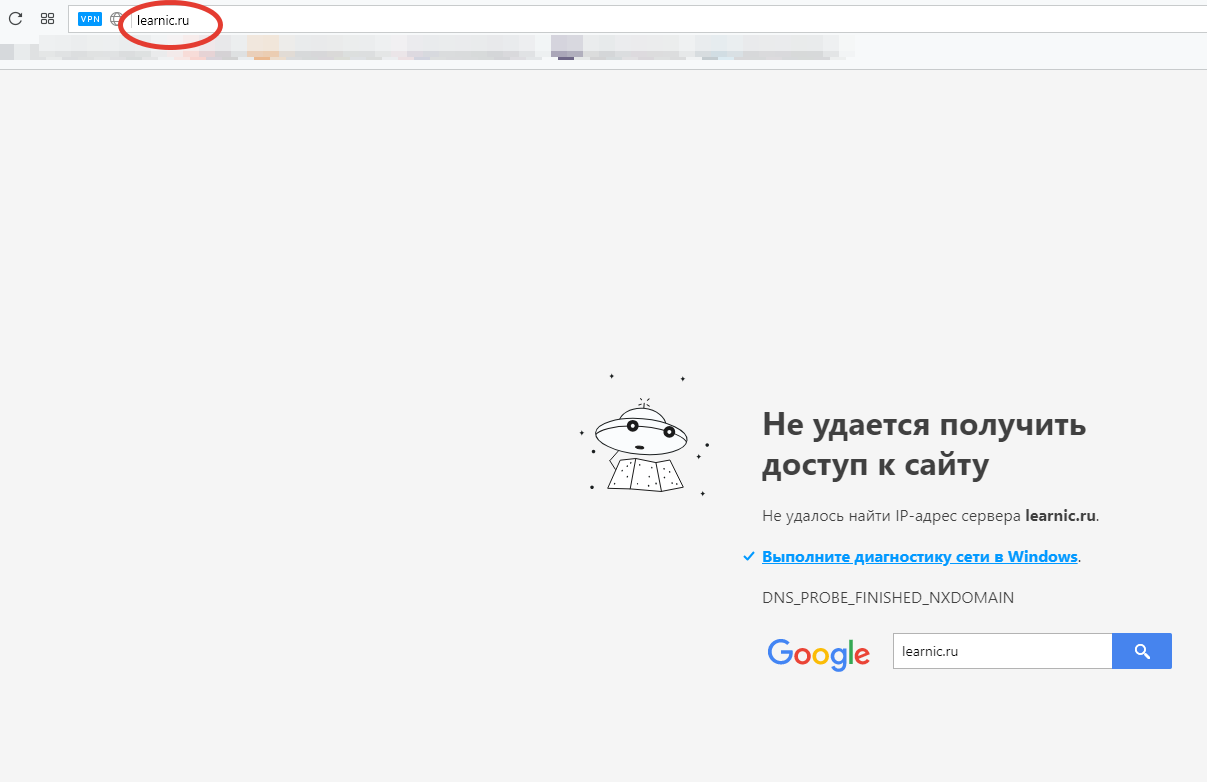Click bold learnic.ru in the error message

1060,517
